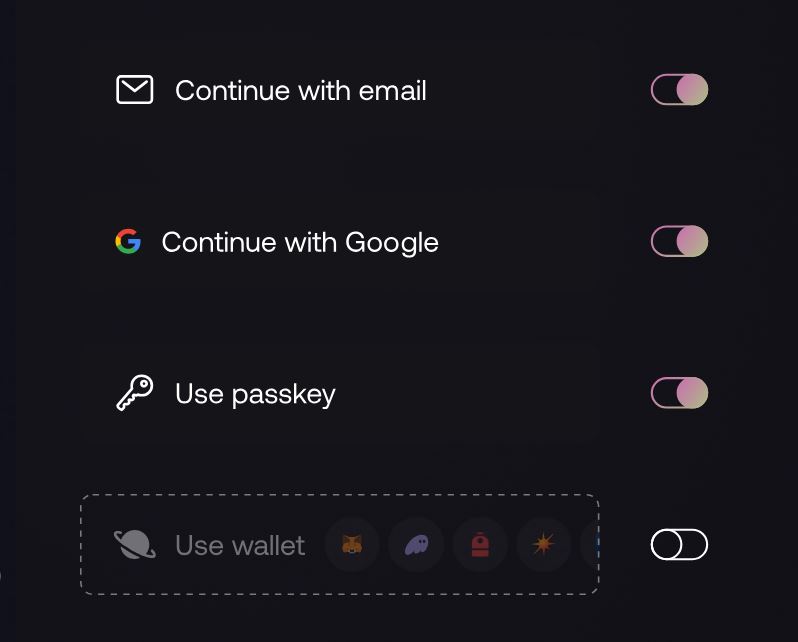Disable the Continue with email toggle

(x=679, y=90)
